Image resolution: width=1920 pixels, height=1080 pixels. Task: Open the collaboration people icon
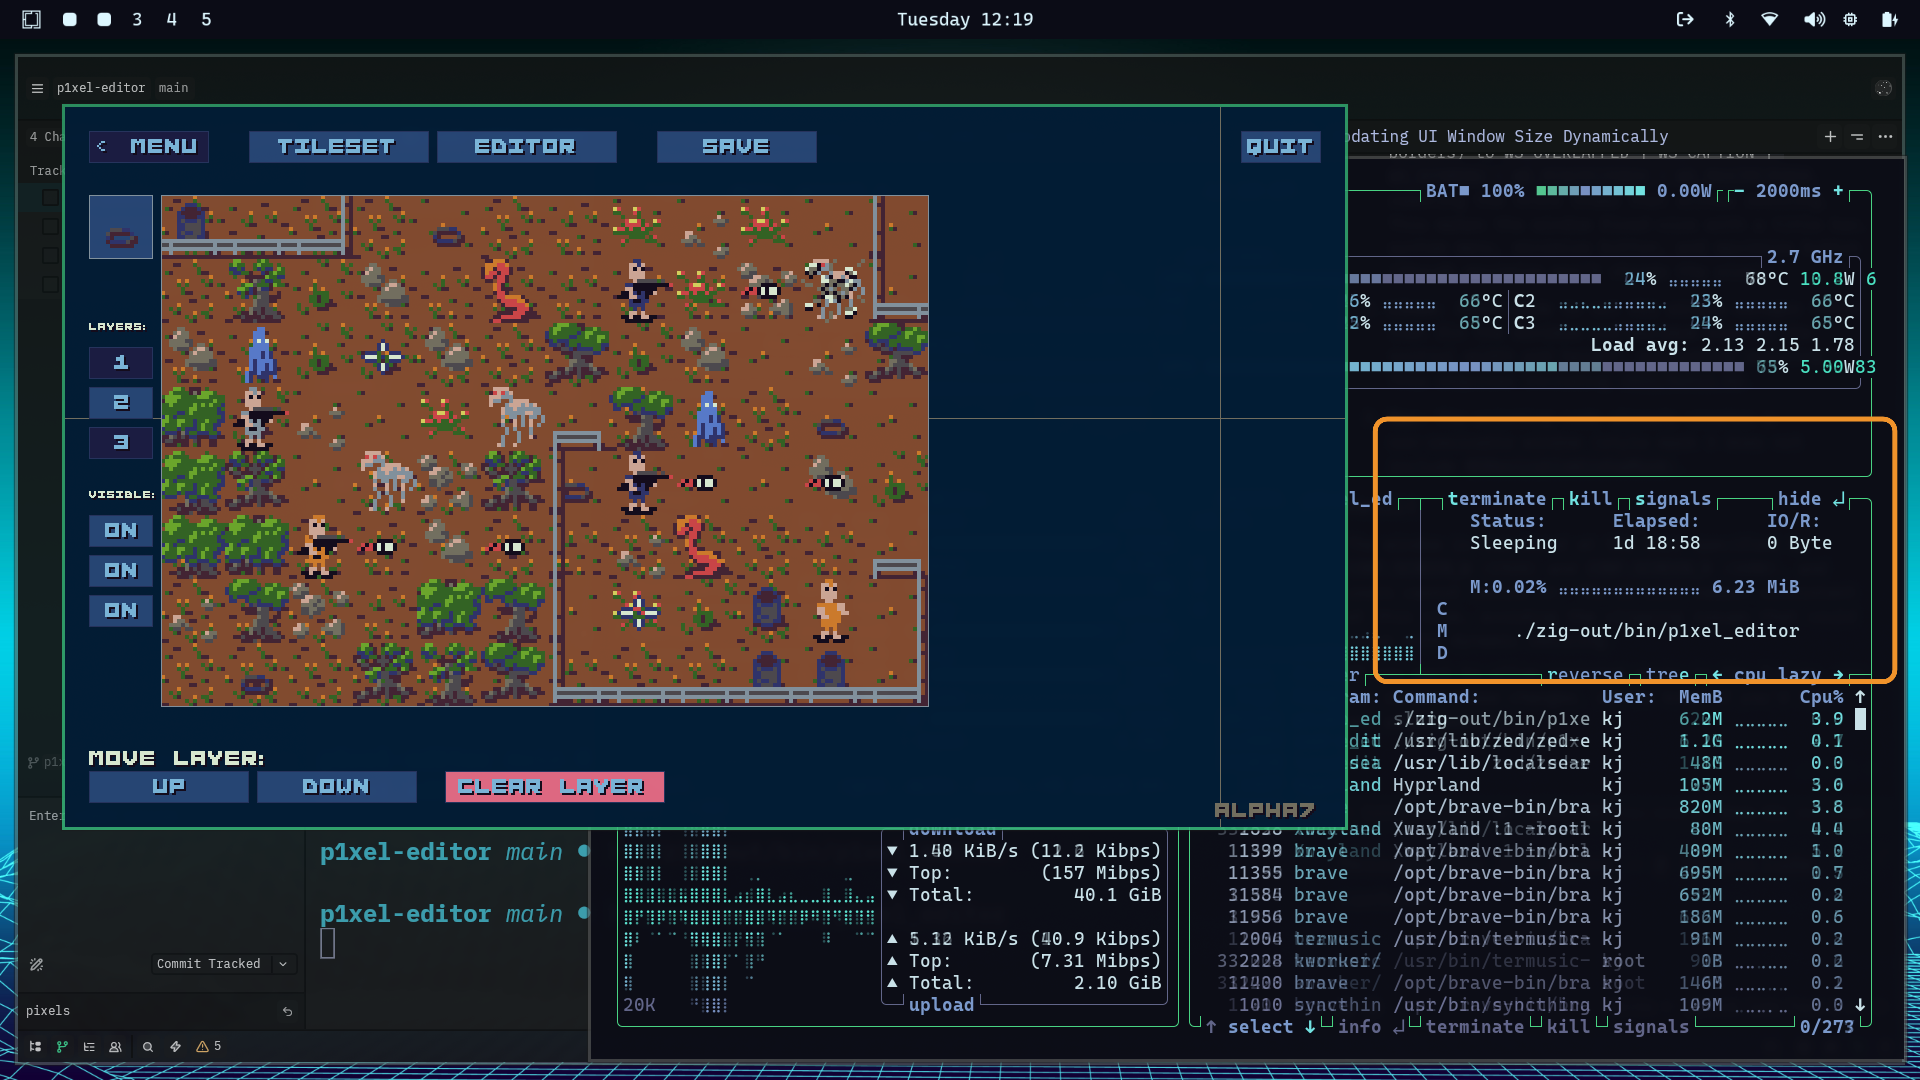pos(115,1046)
